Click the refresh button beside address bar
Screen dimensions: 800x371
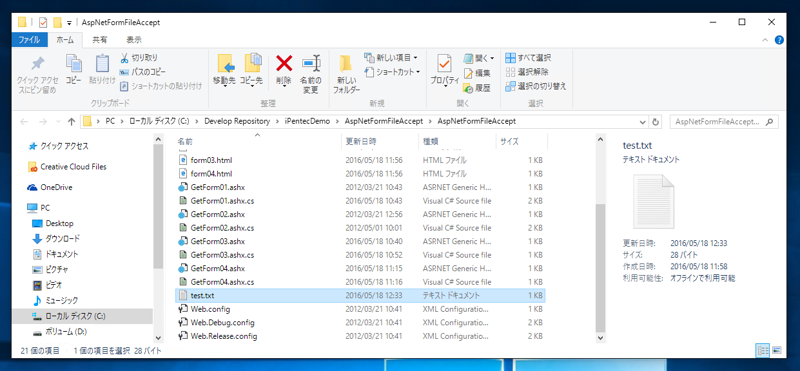pyautogui.click(x=657, y=122)
